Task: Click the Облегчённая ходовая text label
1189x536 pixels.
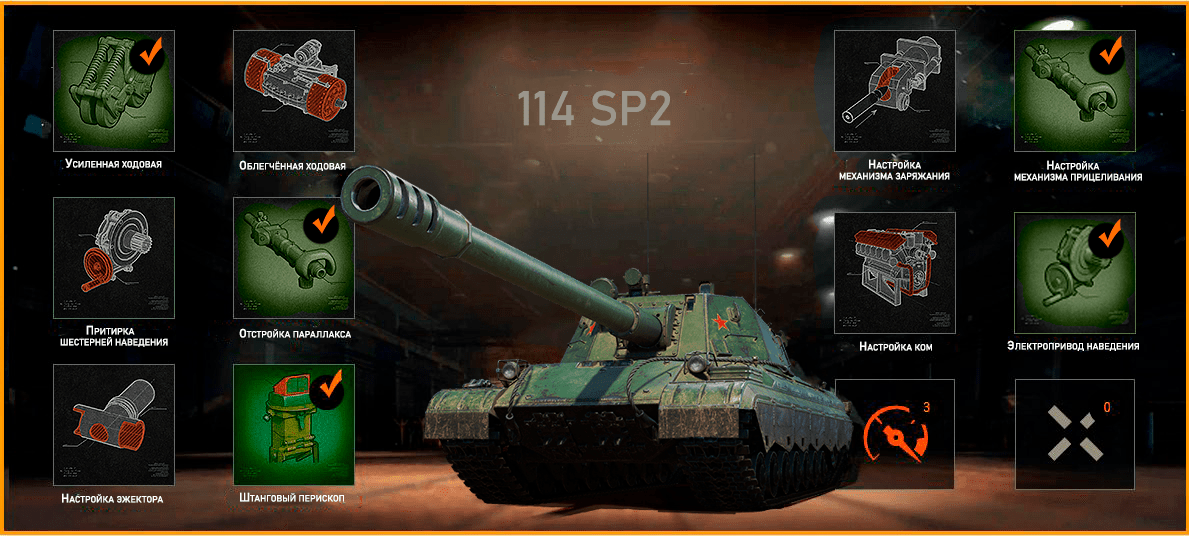Action: coord(293,166)
